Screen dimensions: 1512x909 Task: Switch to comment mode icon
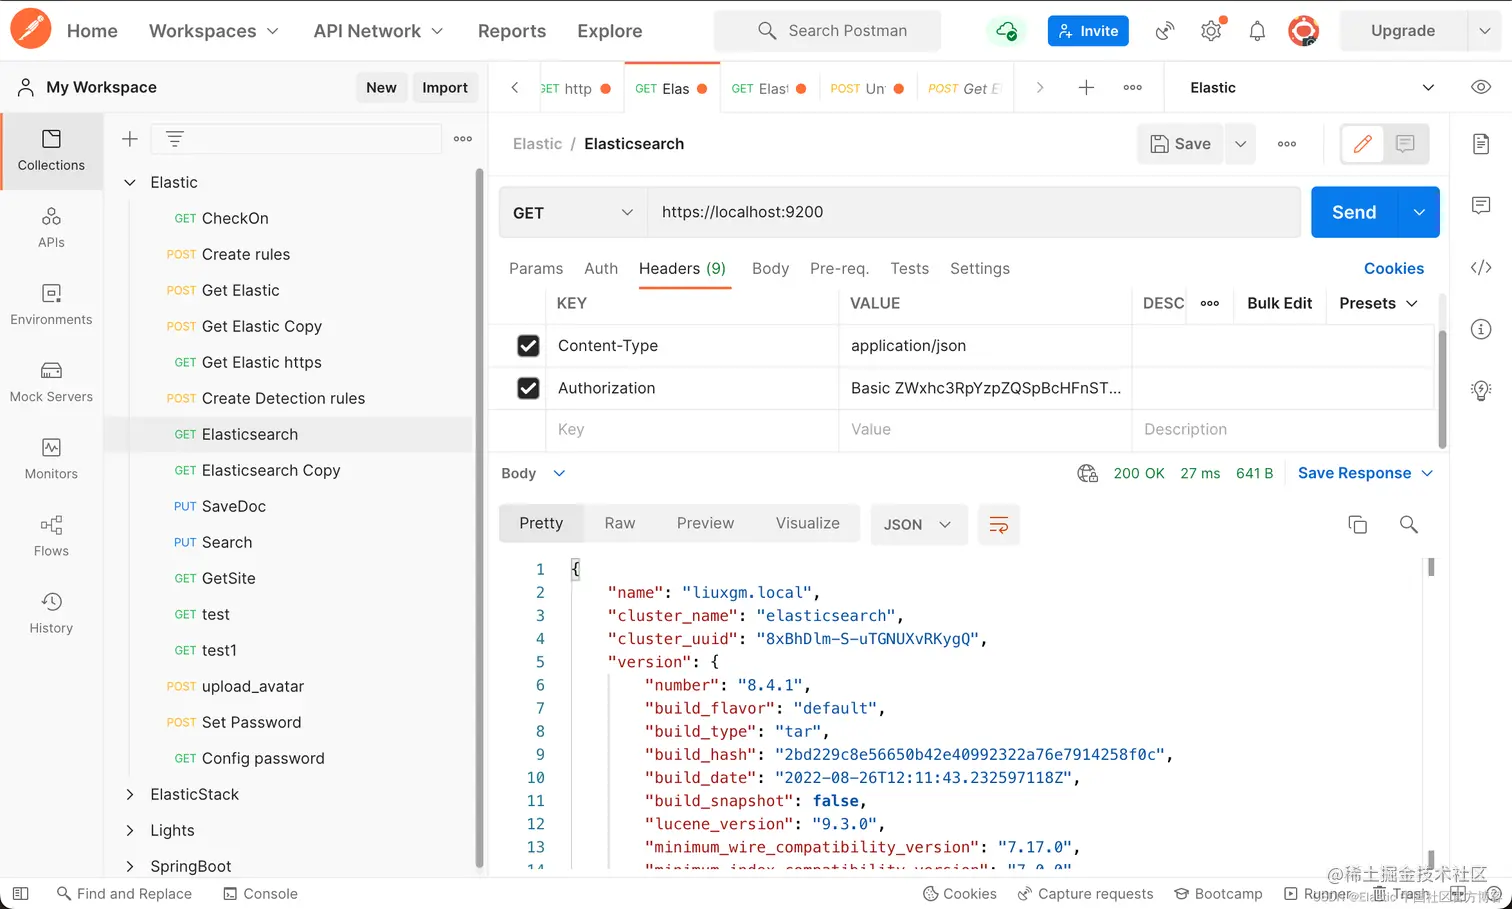tap(1405, 144)
